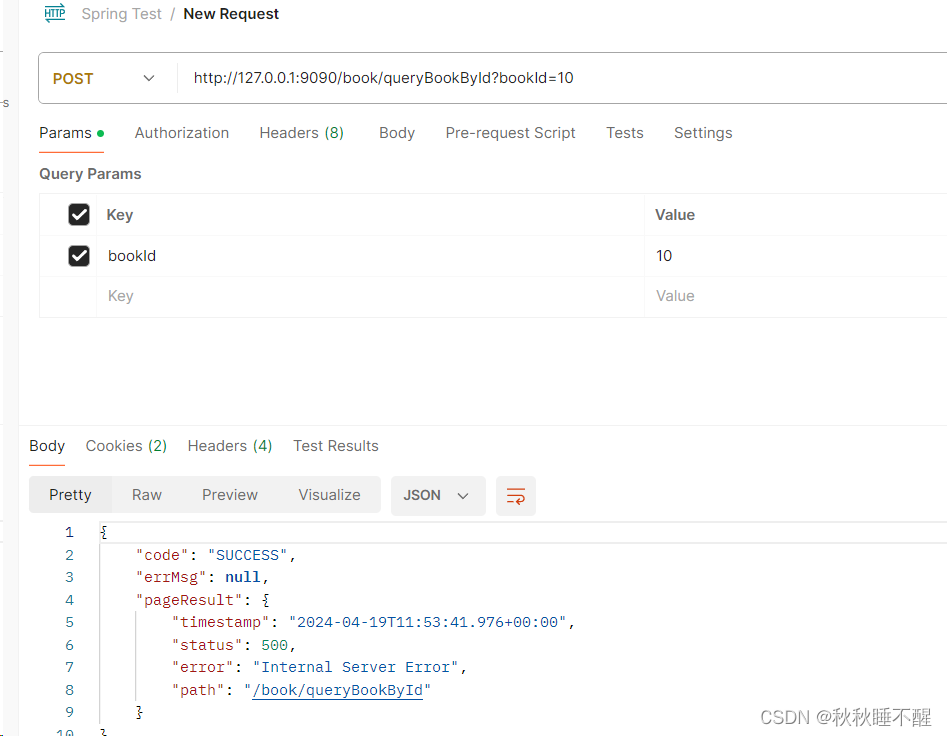Show response Headers (4) tab
The height and width of the screenshot is (736, 947).
(230, 446)
